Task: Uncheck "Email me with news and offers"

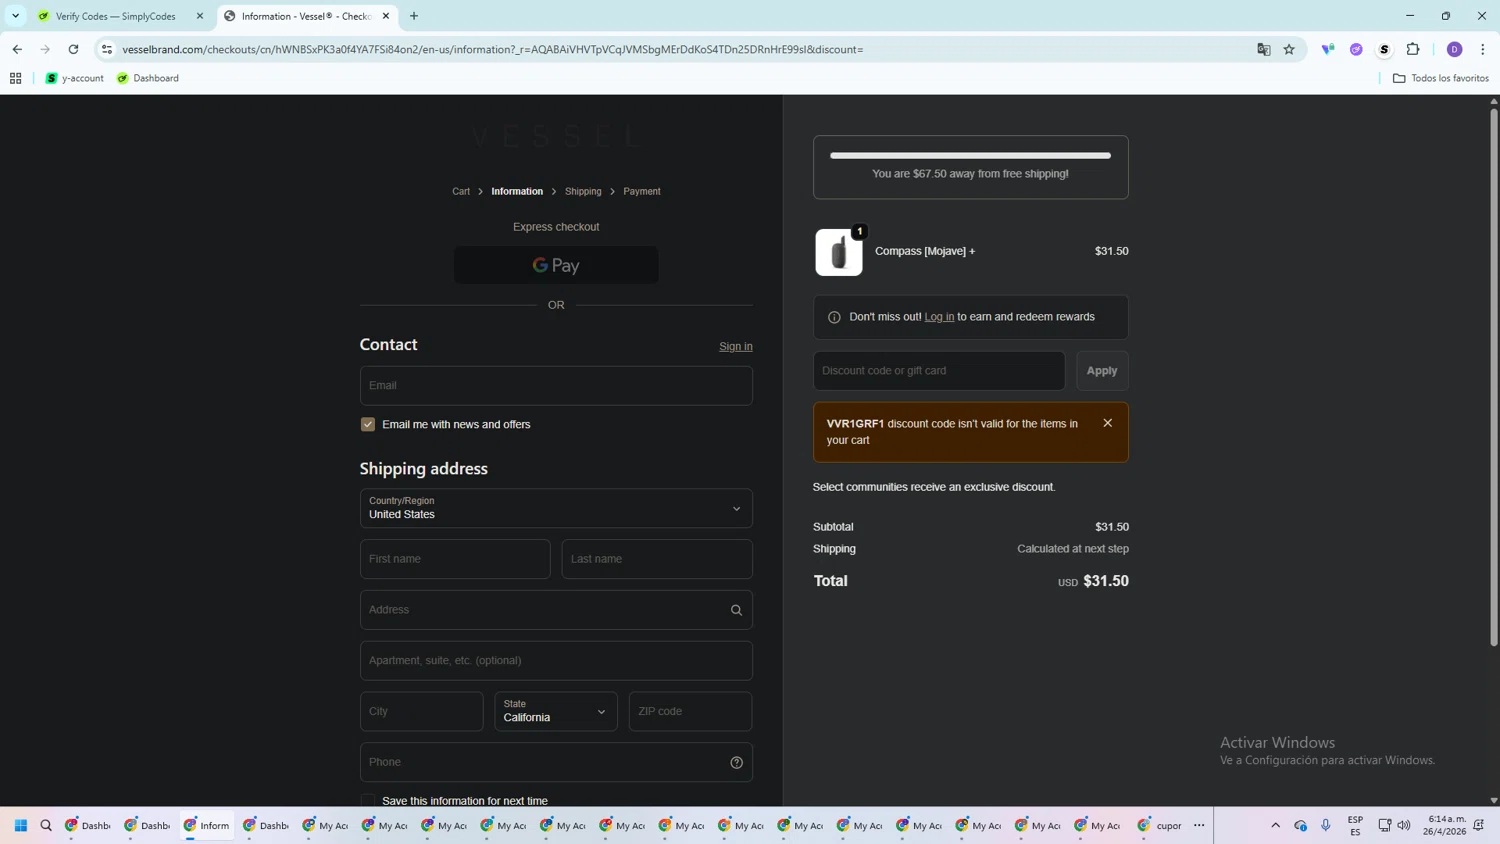Action: click(x=368, y=424)
